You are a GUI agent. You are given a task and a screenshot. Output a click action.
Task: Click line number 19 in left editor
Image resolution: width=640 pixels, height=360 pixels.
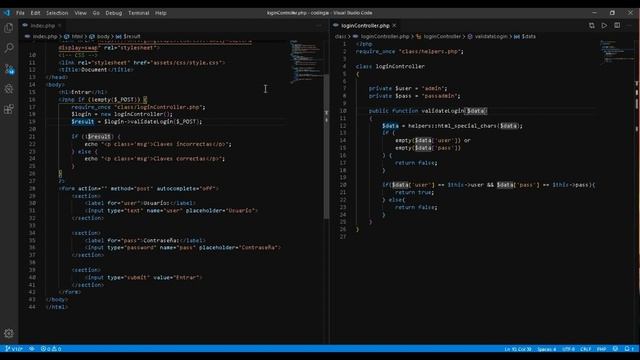[32, 122]
